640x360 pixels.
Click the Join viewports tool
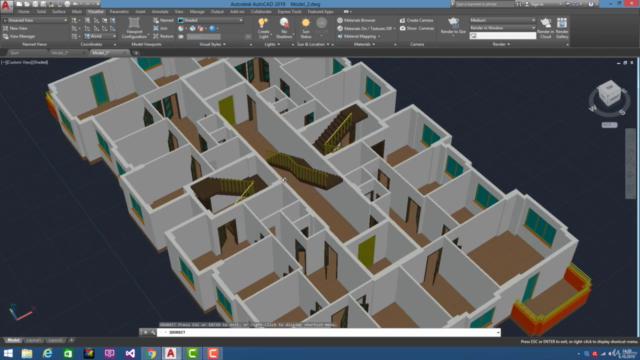[x=160, y=28]
